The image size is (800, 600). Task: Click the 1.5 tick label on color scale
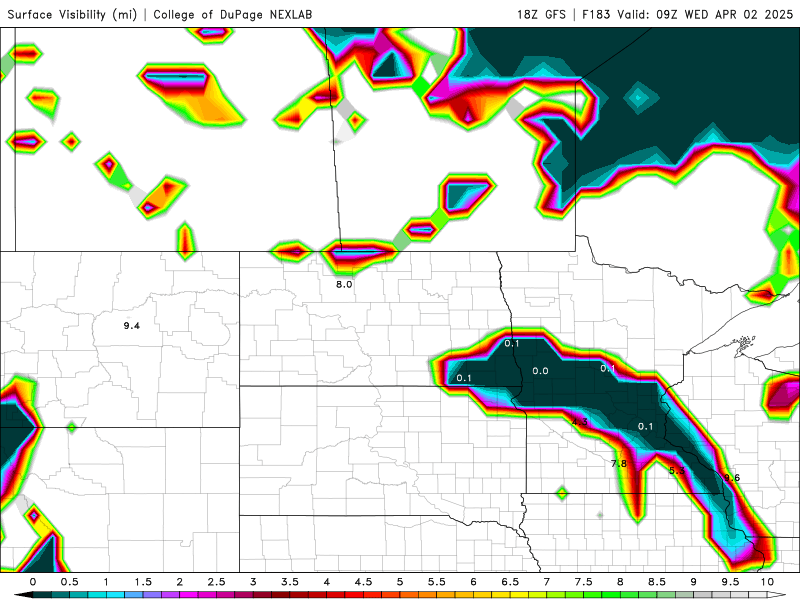pyautogui.click(x=143, y=582)
